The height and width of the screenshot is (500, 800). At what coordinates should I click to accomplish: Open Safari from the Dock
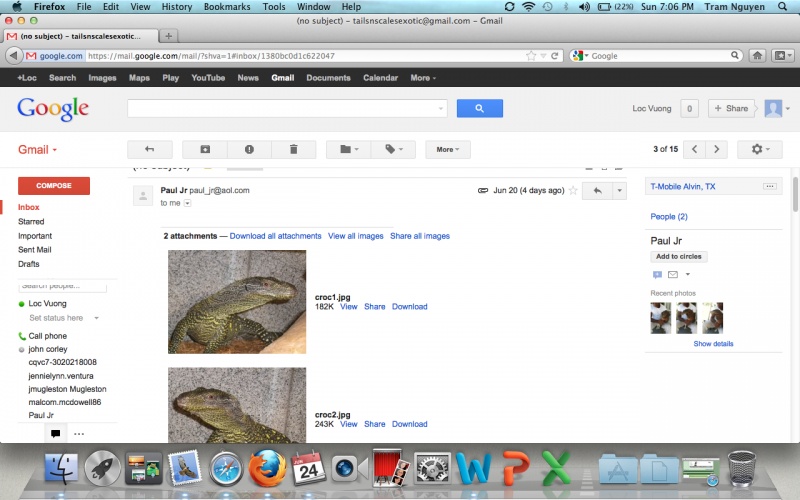tap(226, 469)
